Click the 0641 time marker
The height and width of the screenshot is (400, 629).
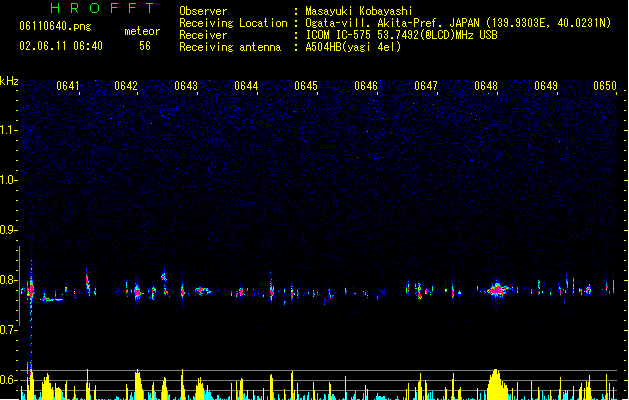(68, 86)
